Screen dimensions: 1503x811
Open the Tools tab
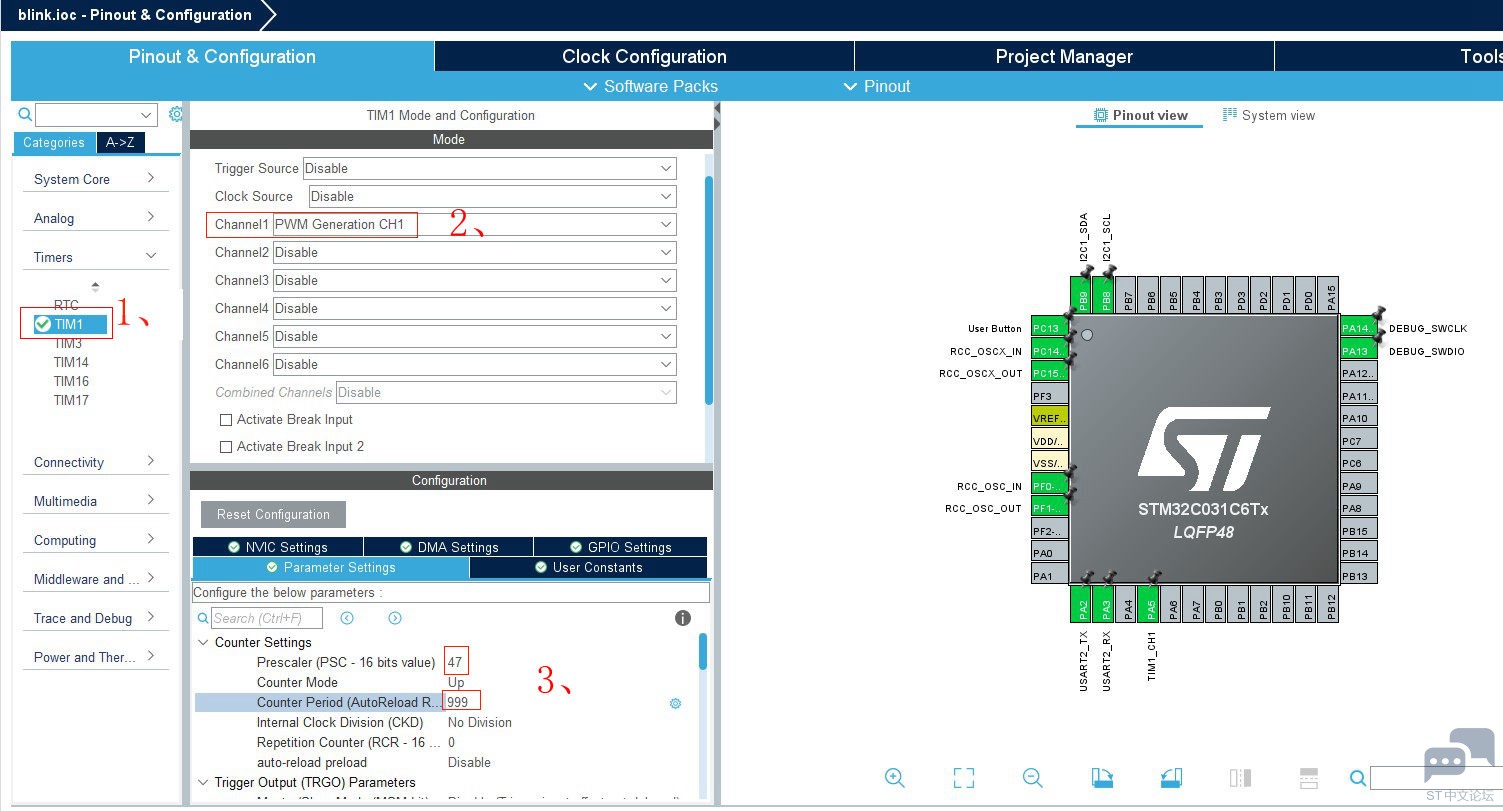(x=1389, y=56)
